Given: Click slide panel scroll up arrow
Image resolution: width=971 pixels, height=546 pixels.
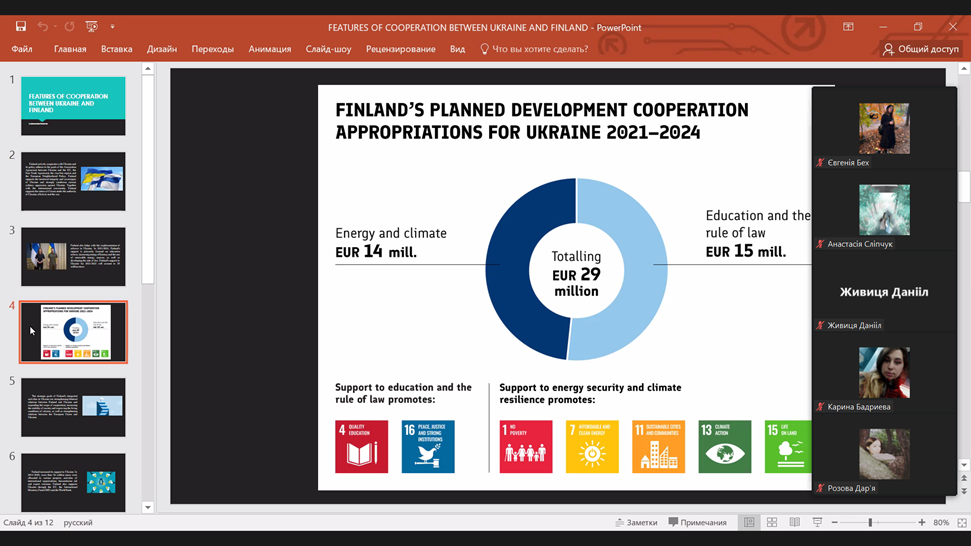Looking at the screenshot, I should point(147,69).
